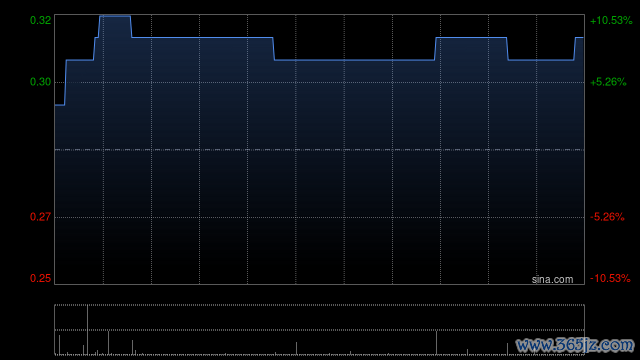Open the www.365jz.com watermark link
This screenshot has height=360, width=640.
coord(575,345)
